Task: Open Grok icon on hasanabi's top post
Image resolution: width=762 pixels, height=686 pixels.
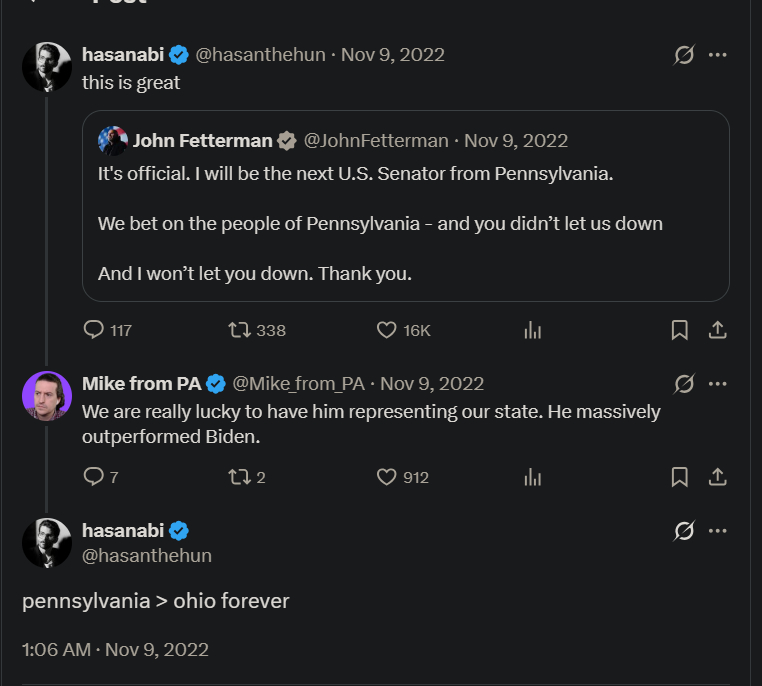Action: coord(684,55)
